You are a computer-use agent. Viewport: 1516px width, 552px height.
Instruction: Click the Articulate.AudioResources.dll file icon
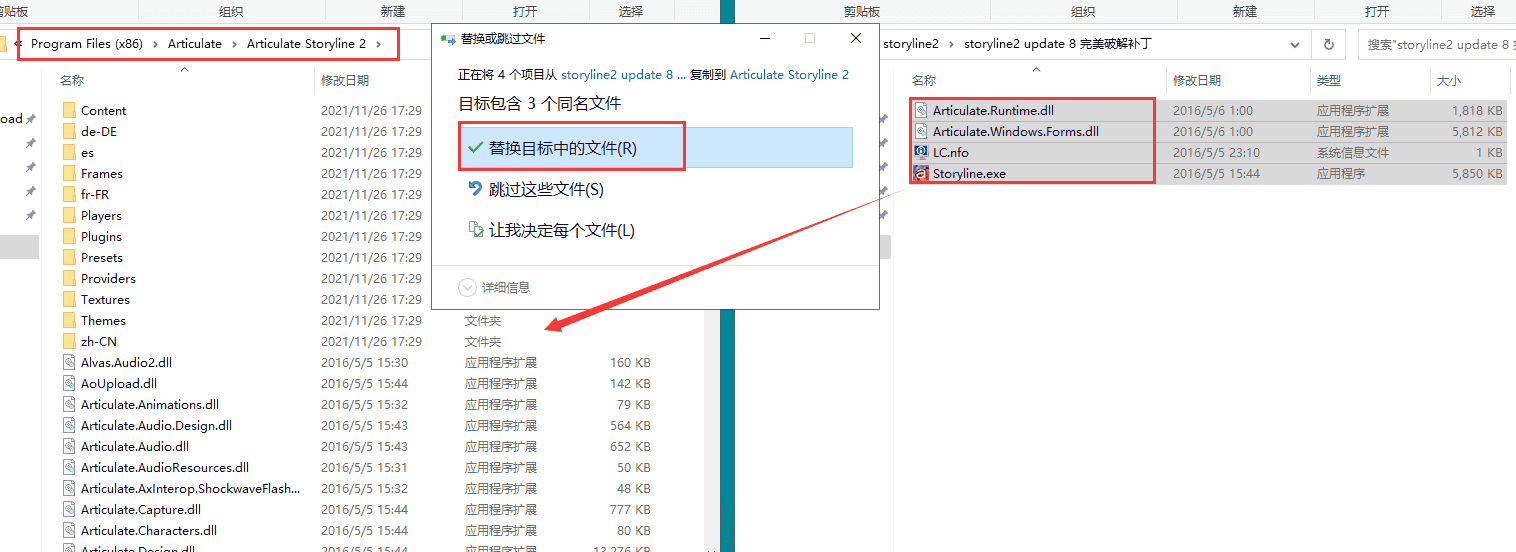click(x=68, y=467)
